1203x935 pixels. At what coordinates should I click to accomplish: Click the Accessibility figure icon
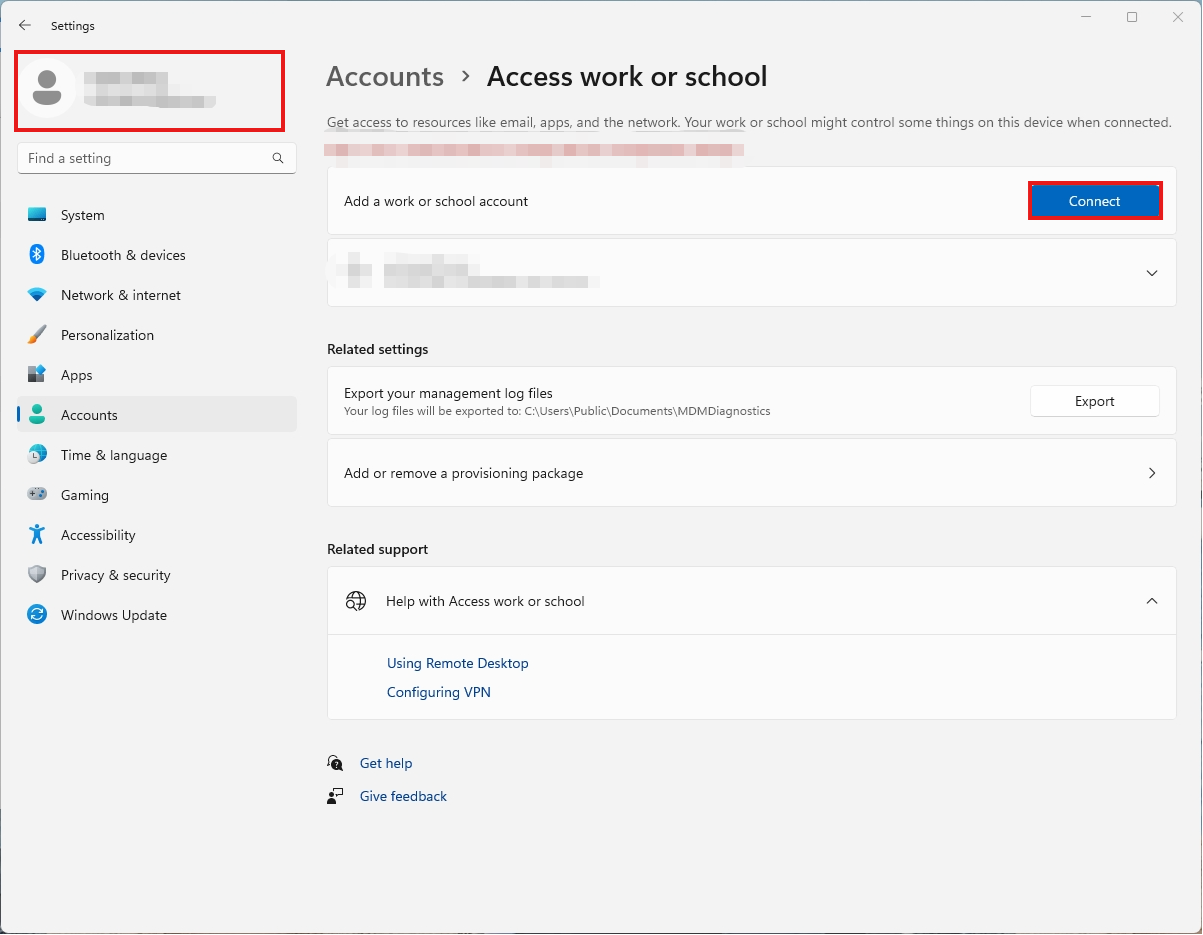click(37, 535)
